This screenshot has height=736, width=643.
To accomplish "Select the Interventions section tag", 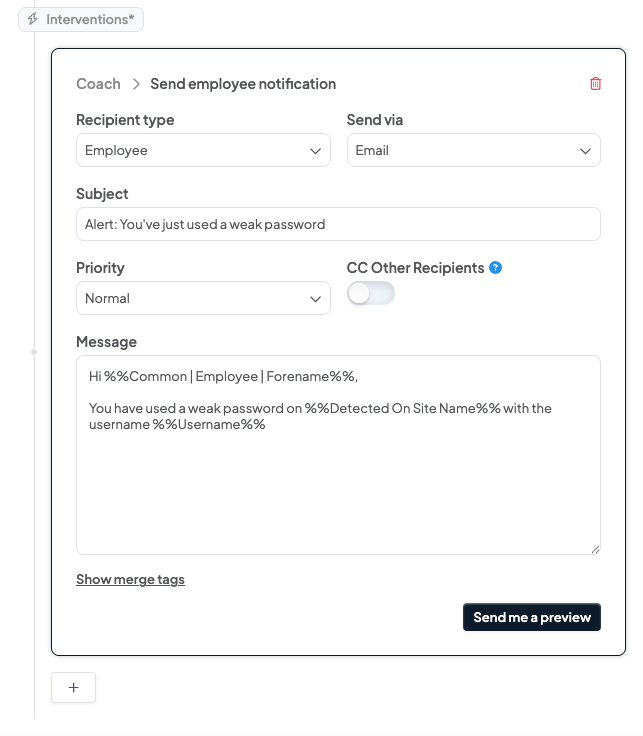I will pyautogui.click(x=81, y=19).
